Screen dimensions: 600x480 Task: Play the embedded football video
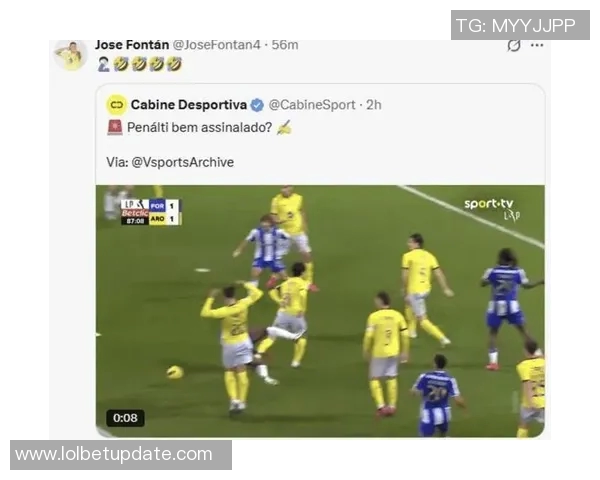click(320, 311)
